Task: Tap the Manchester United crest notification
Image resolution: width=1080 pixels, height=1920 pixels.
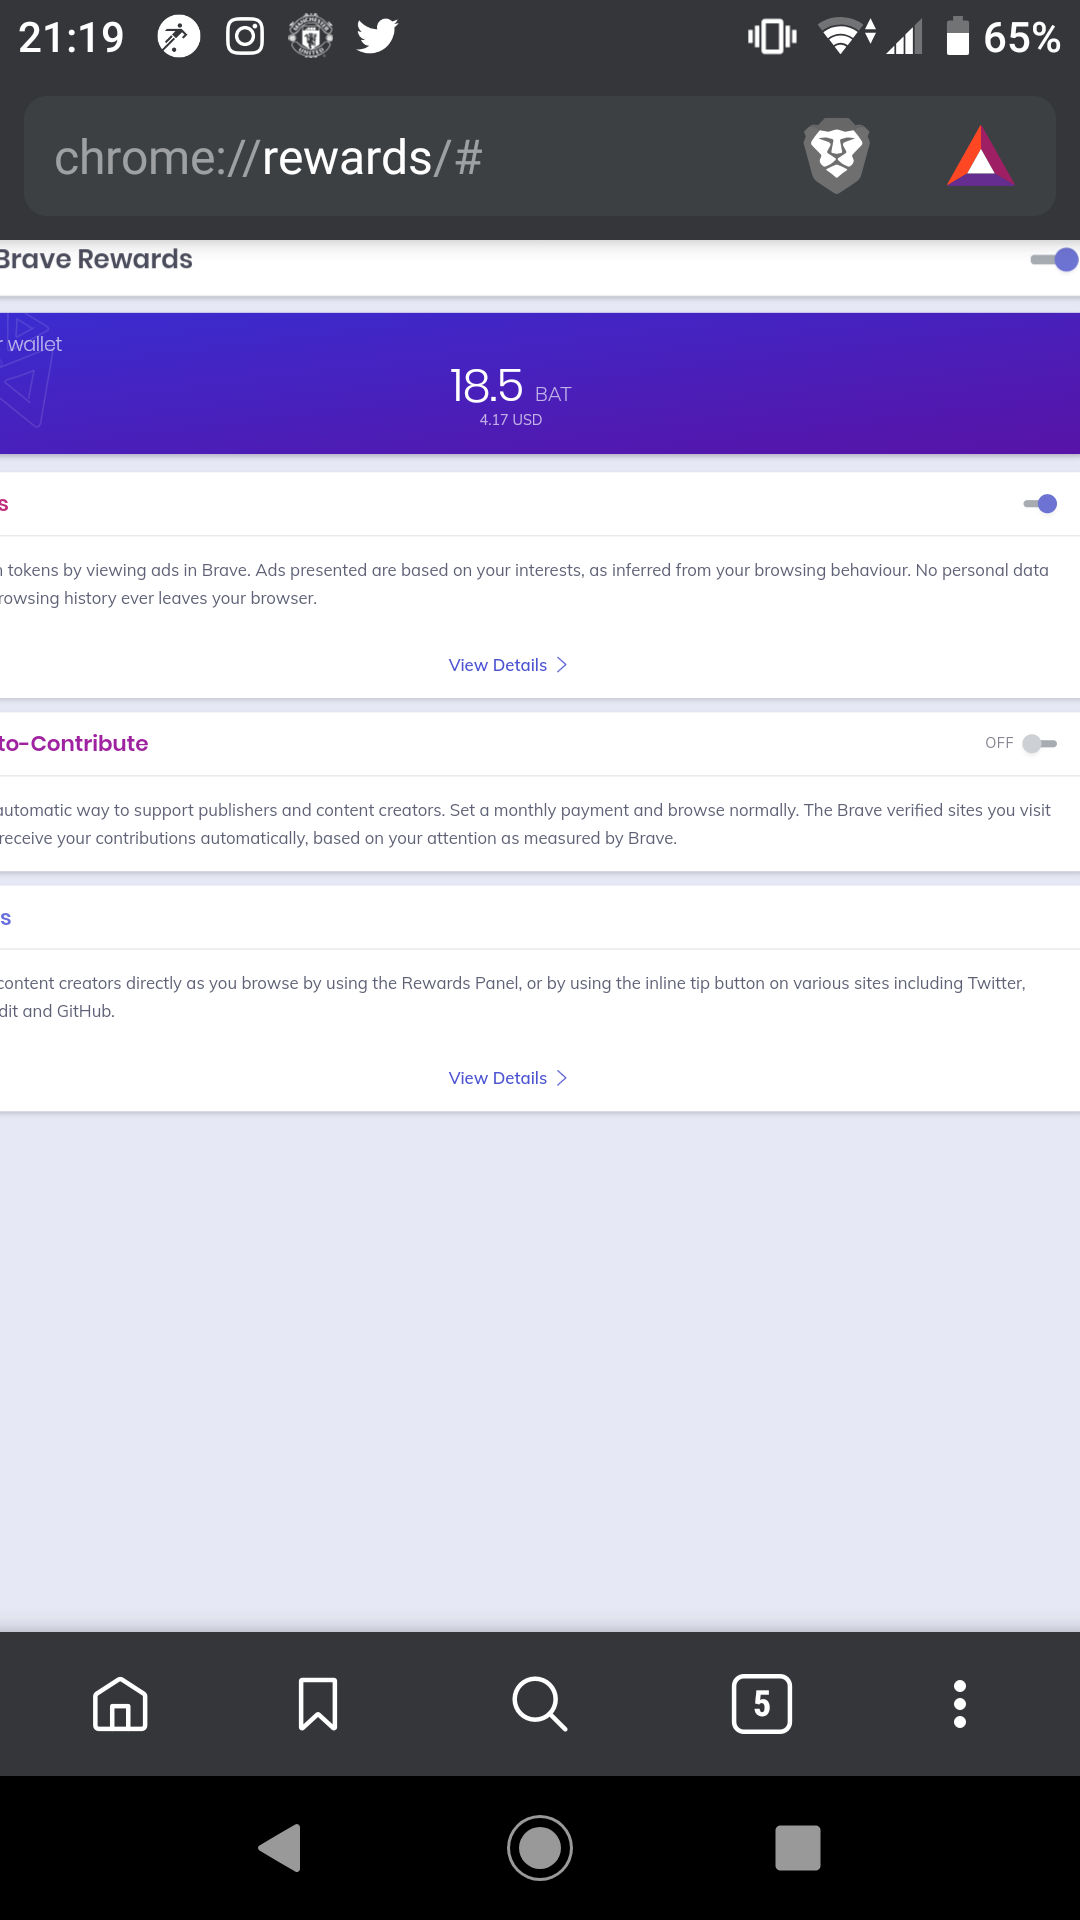Action: point(311,37)
